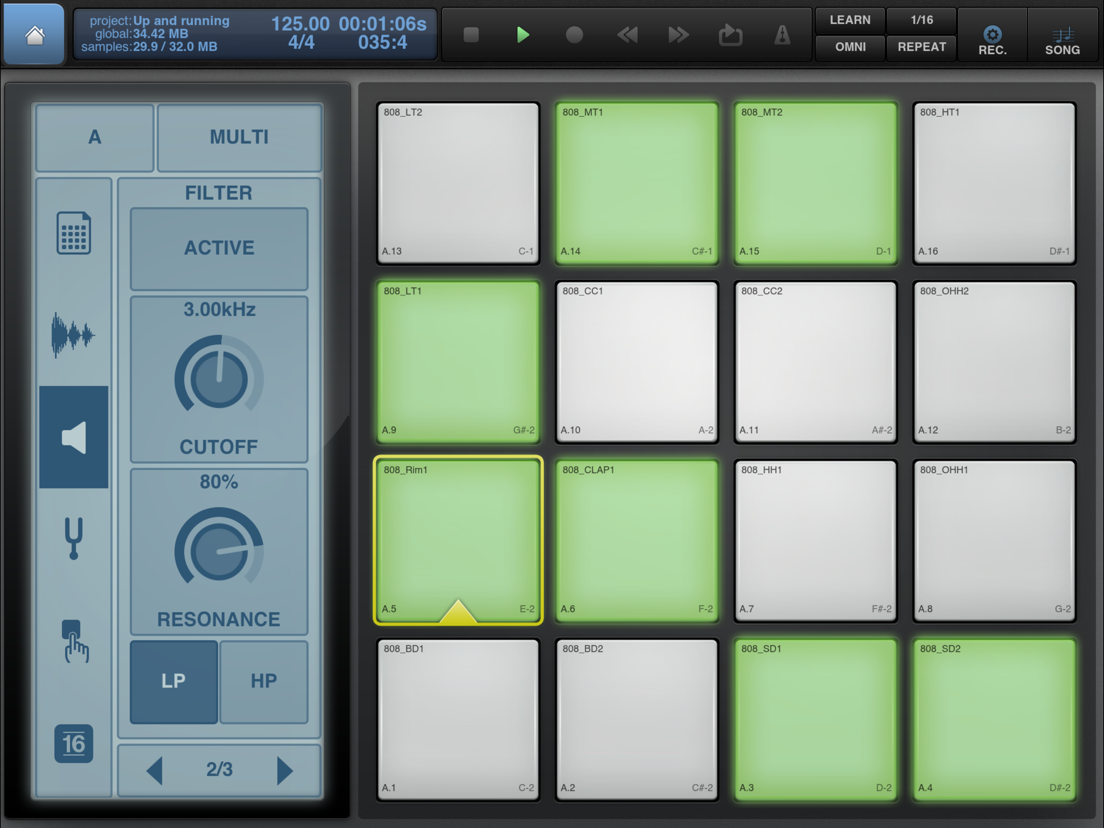Enable MIDI LEARN button

coord(850,20)
